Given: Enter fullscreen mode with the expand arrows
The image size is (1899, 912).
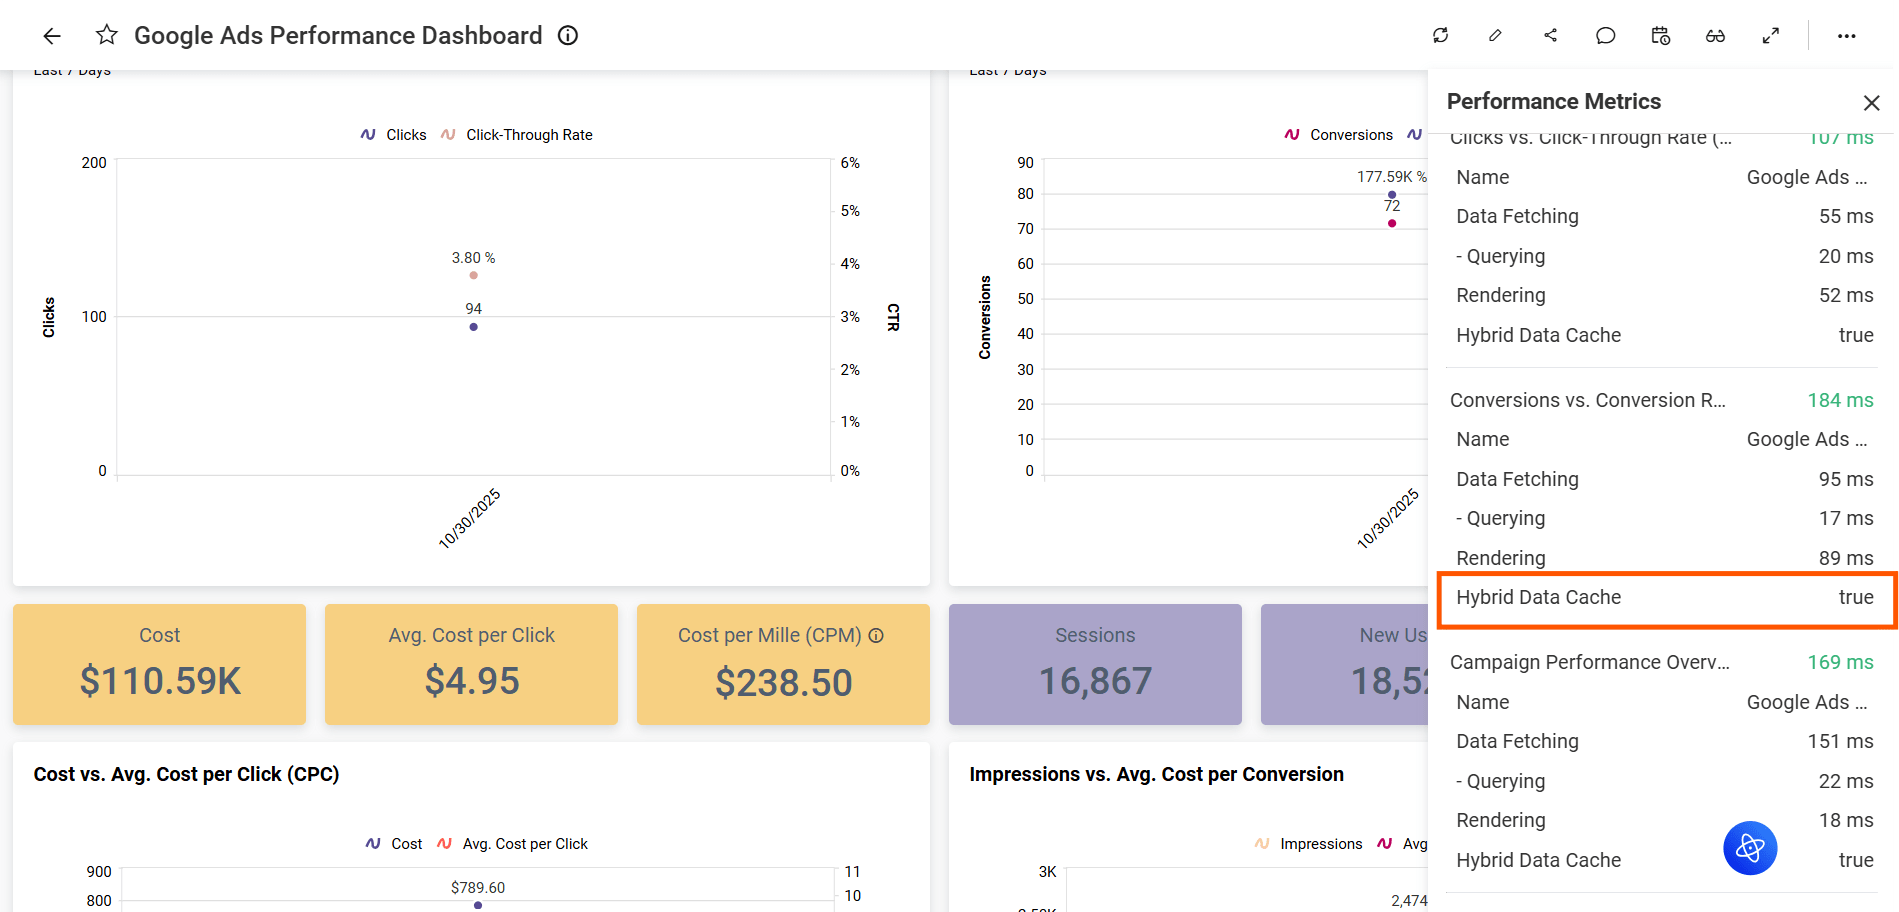Looking at the screenshot, I should click(x=1770, y=35).
